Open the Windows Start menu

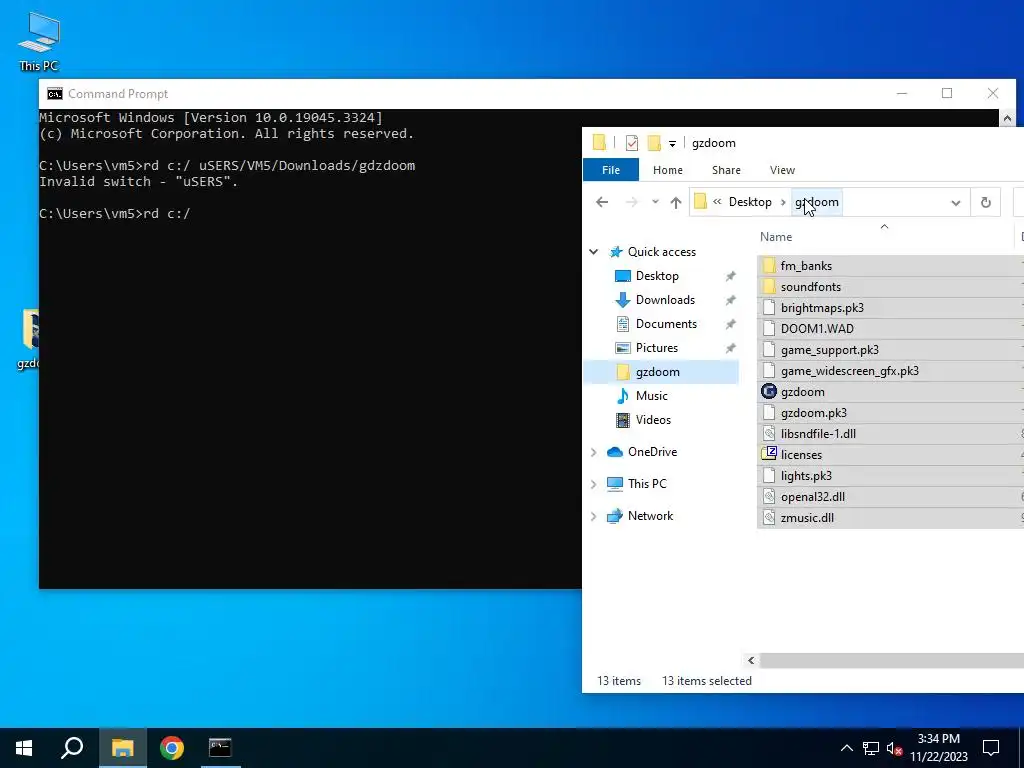pyautogui.click(x=24, y=748)
